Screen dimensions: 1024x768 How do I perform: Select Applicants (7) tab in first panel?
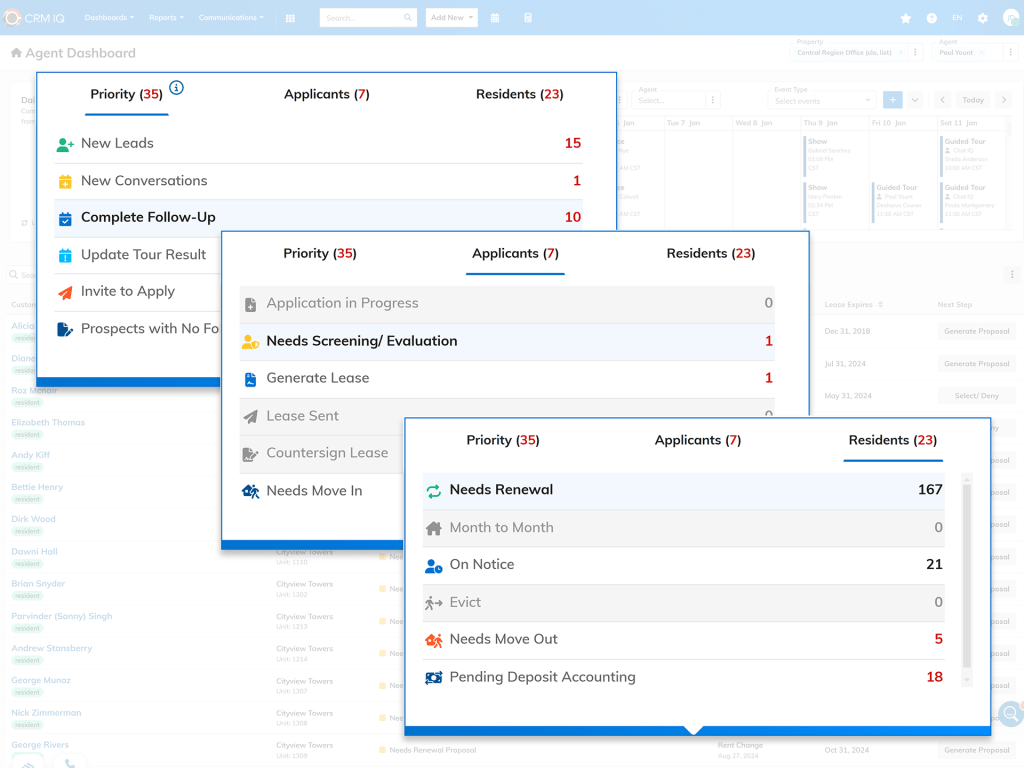[x=327, y=94]
